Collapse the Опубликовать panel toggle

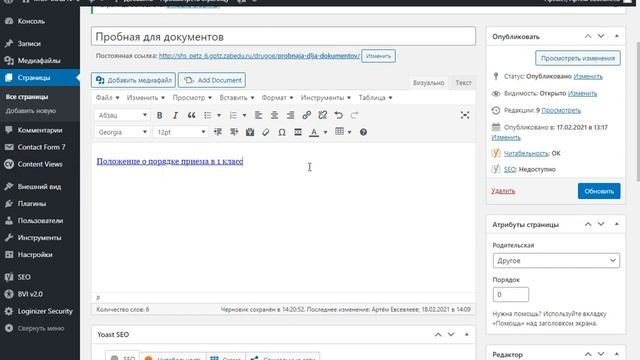[x=616, y=36]
